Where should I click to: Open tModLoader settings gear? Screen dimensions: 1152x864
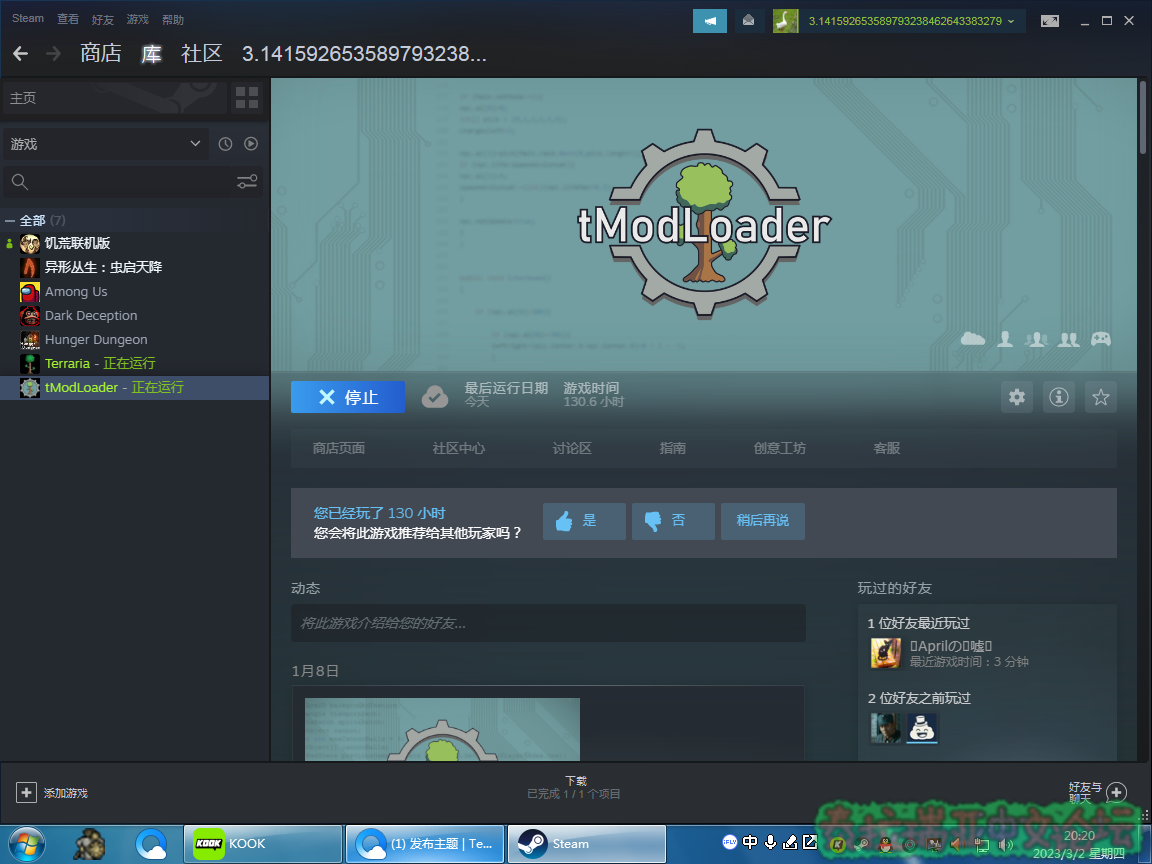coord(1017,397)
